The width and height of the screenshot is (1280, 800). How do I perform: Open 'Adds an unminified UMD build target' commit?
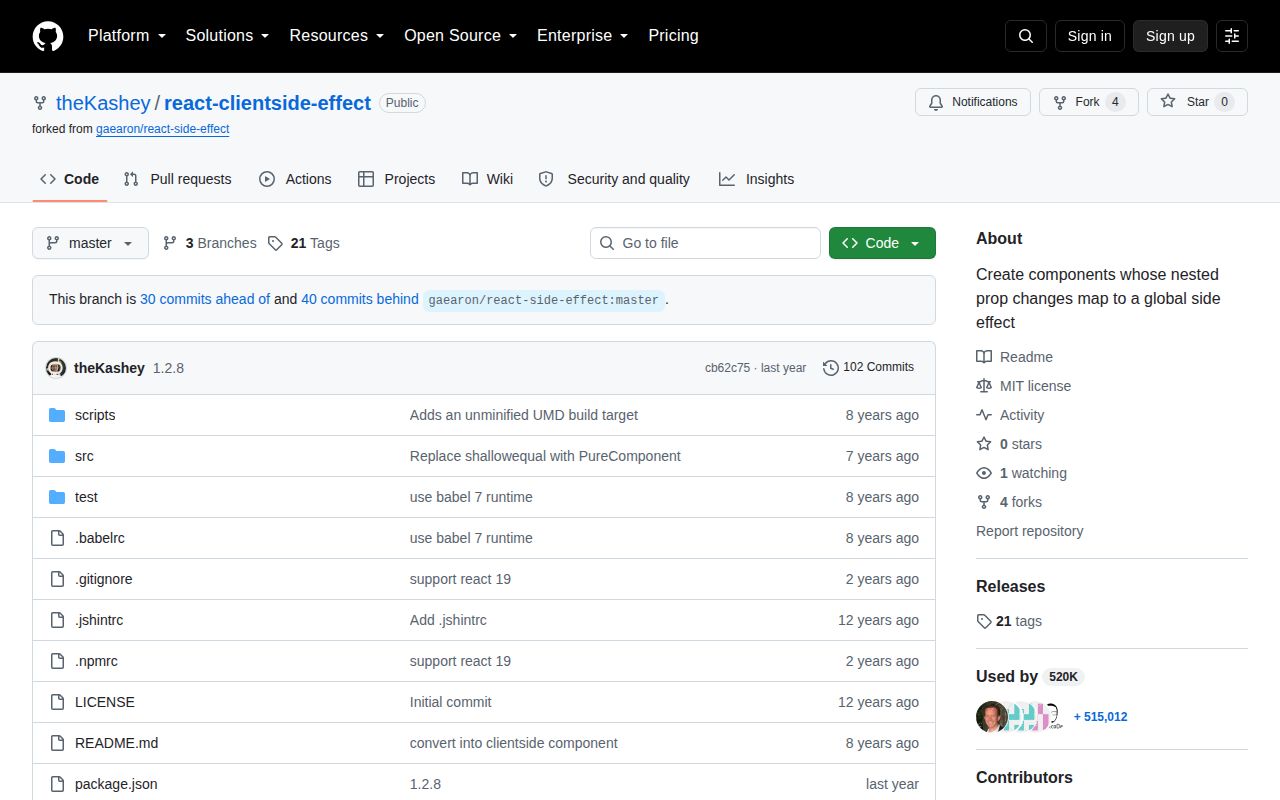[524, 415]
